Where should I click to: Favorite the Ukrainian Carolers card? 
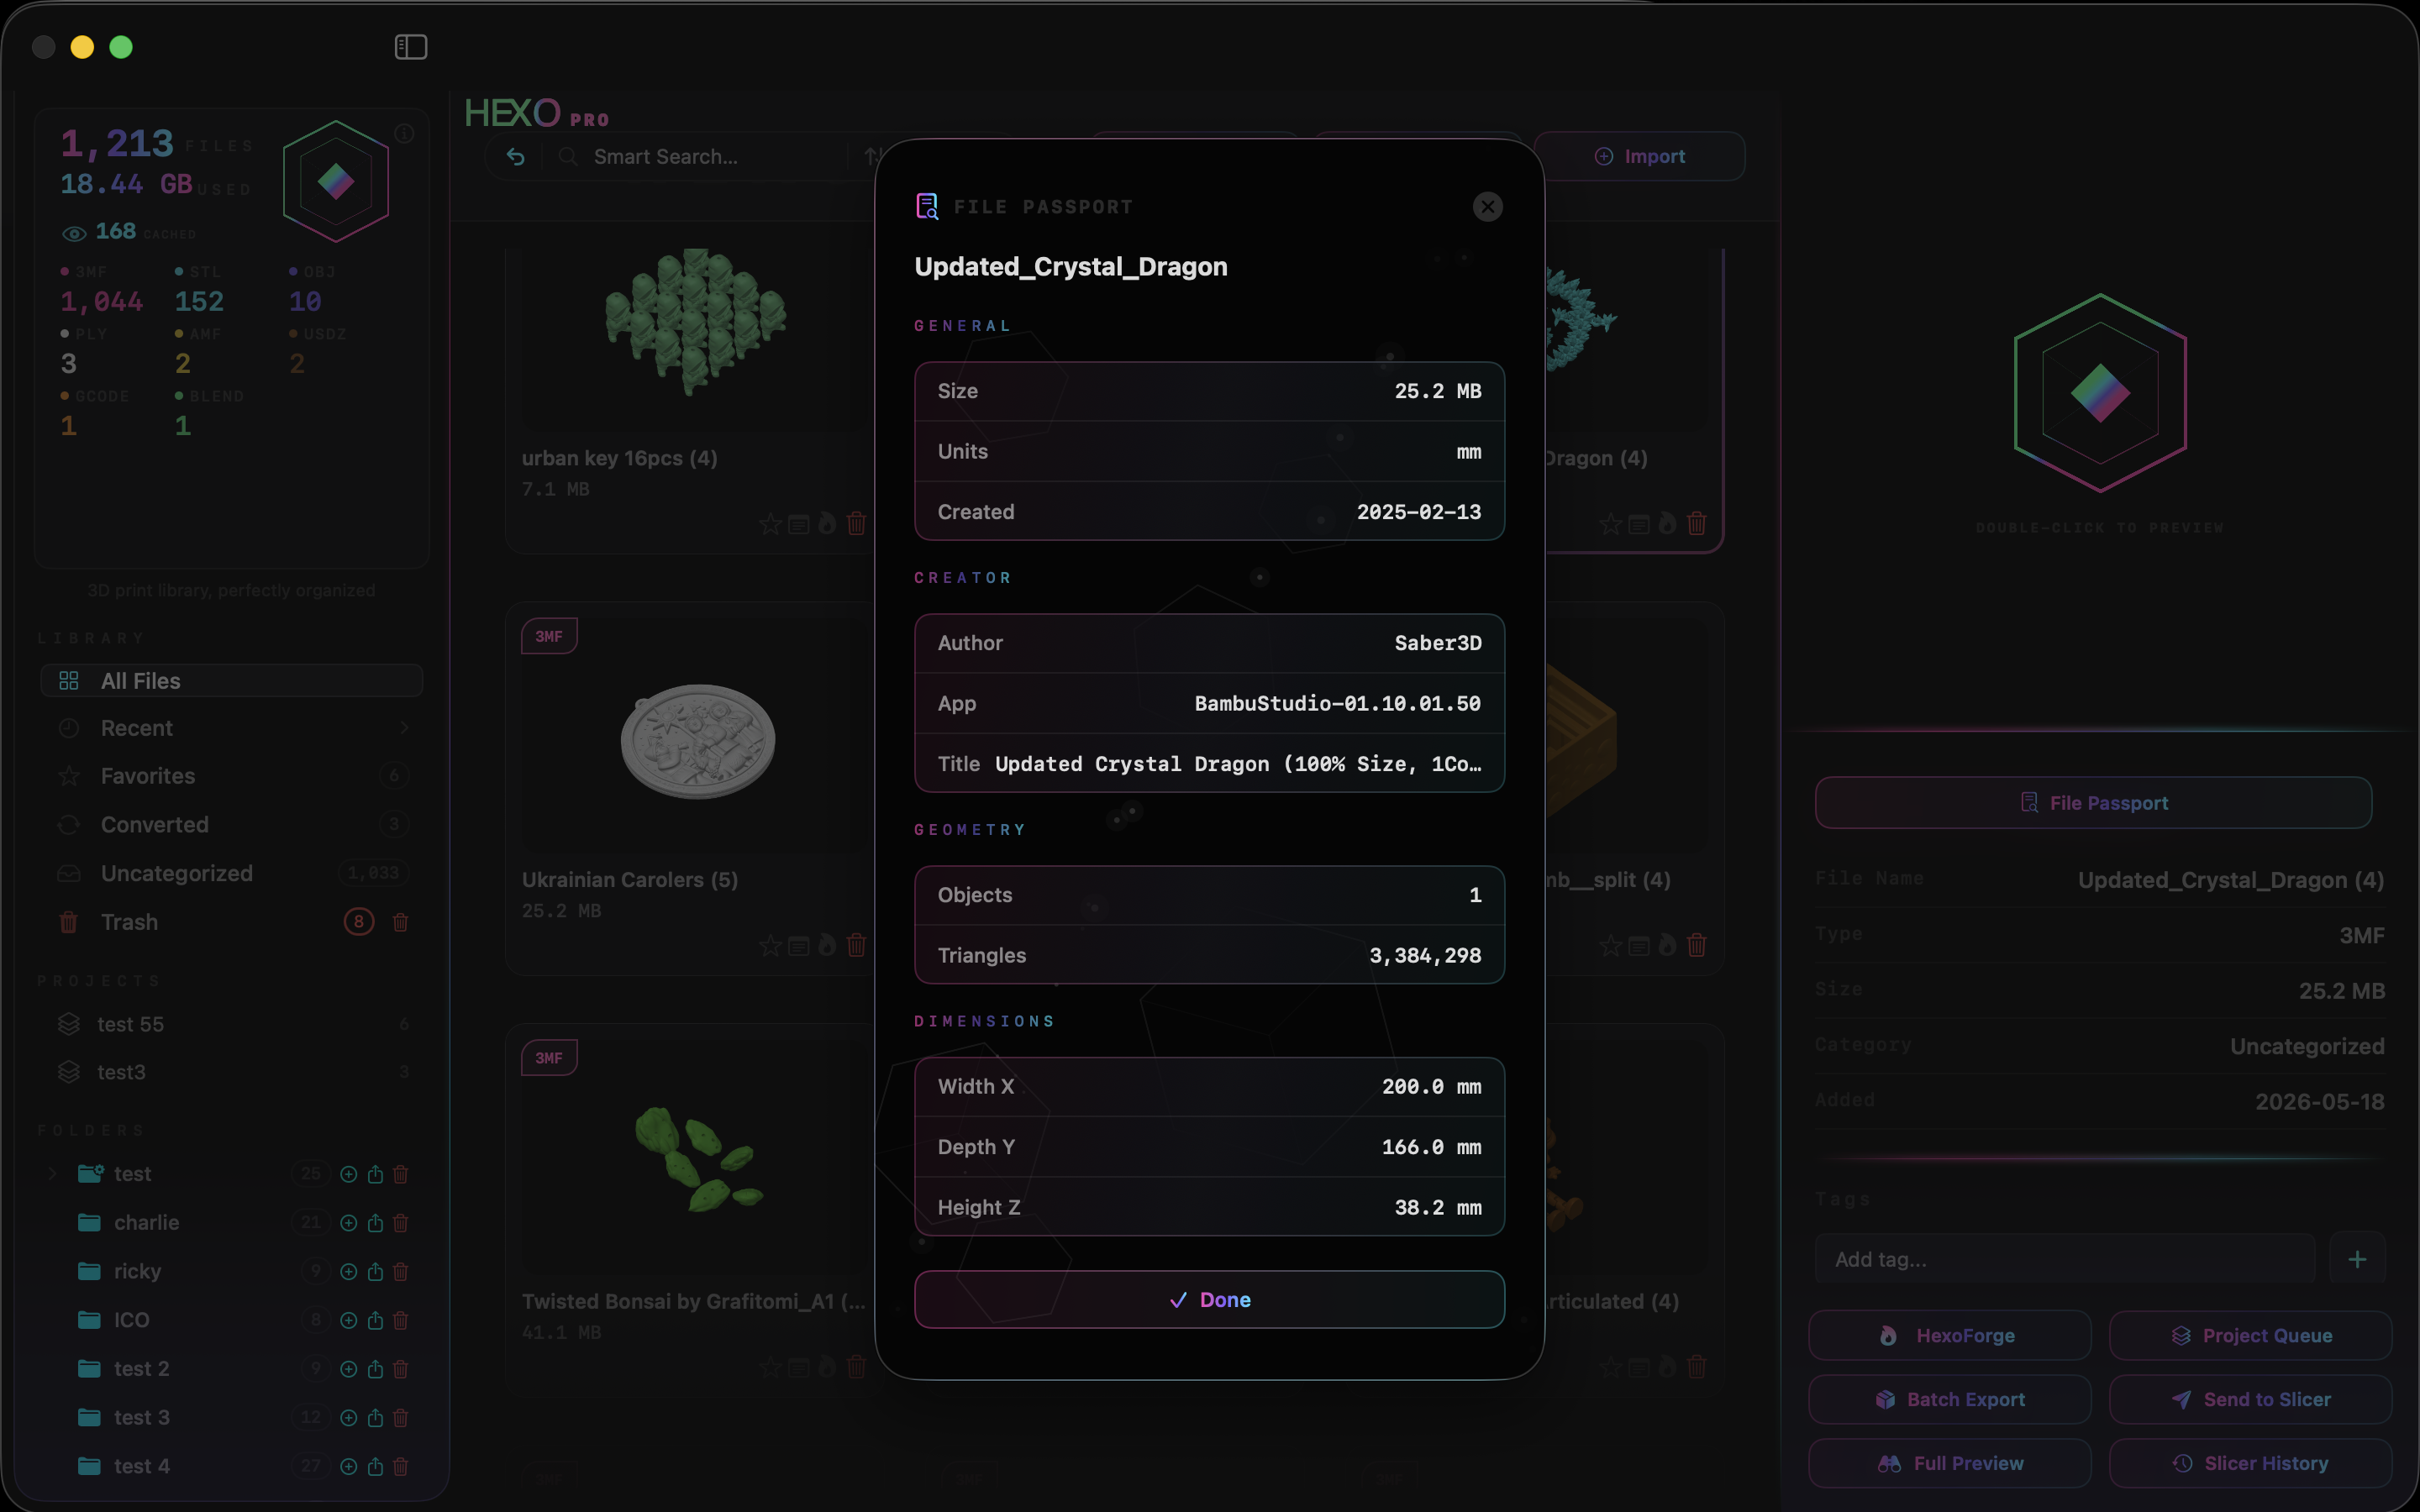769,945
